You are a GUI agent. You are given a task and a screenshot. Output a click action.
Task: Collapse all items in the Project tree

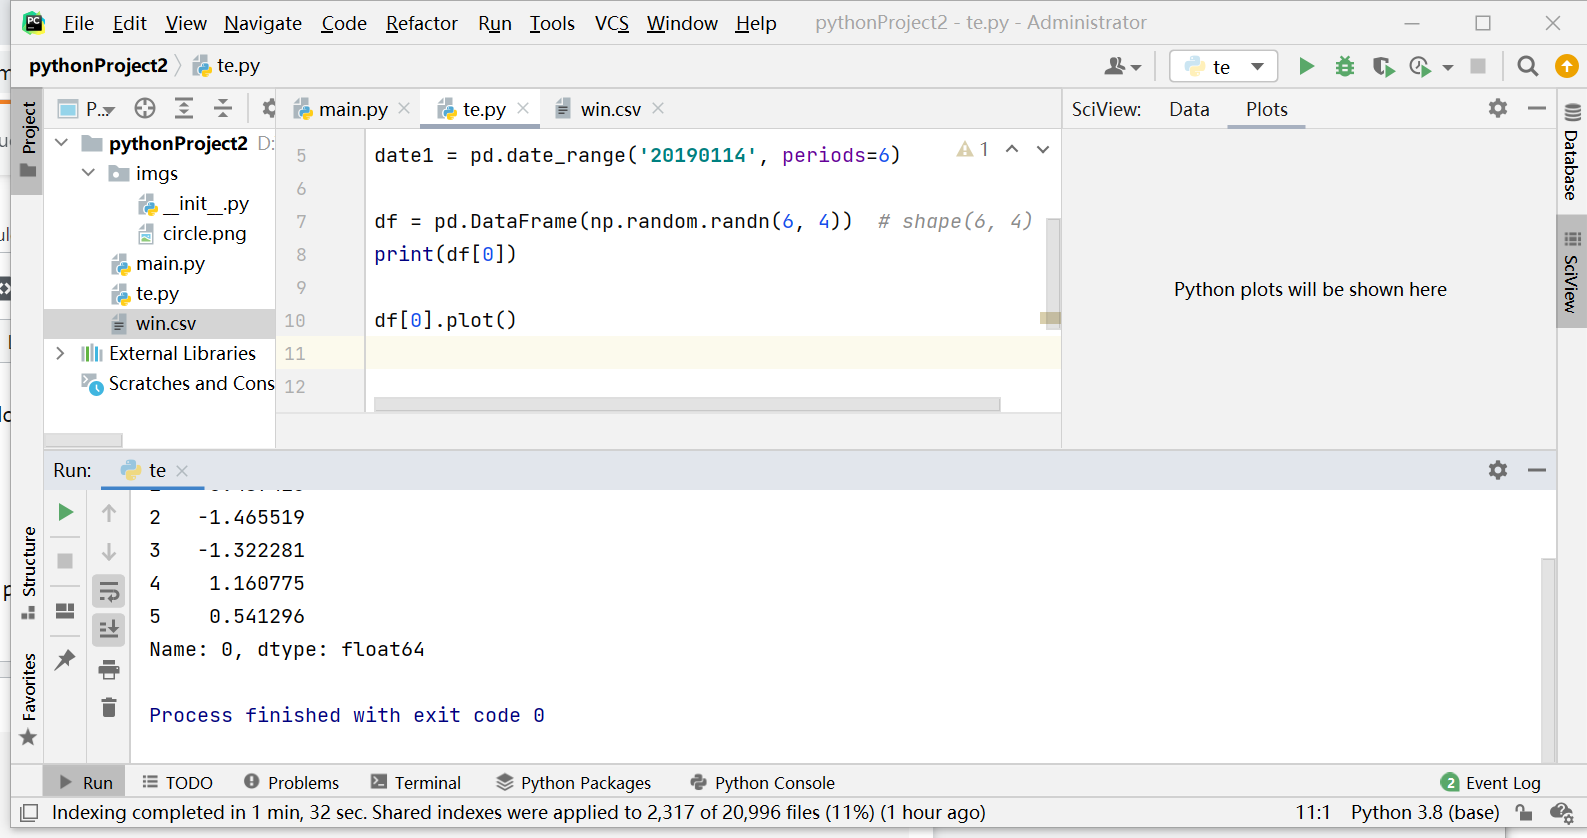pos(223,108)
